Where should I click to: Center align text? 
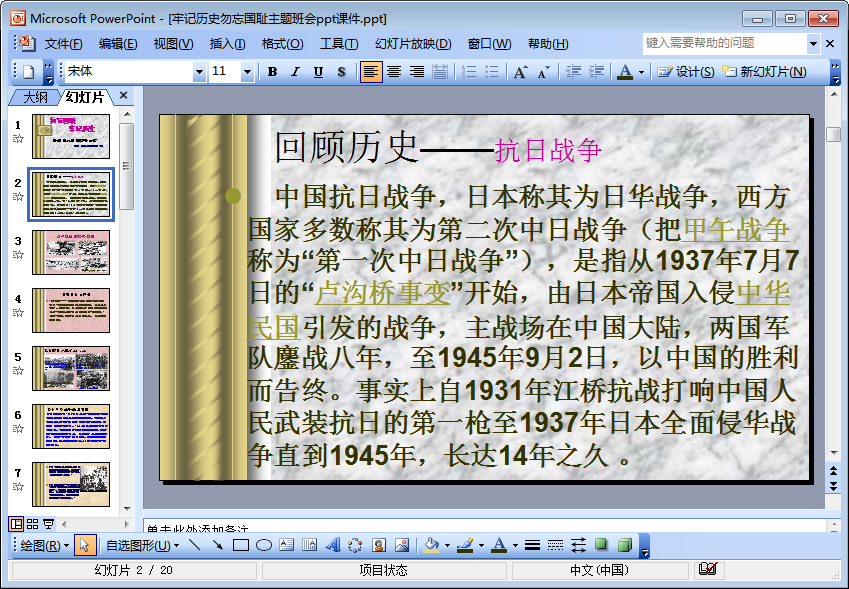click(x=394, y=71)
